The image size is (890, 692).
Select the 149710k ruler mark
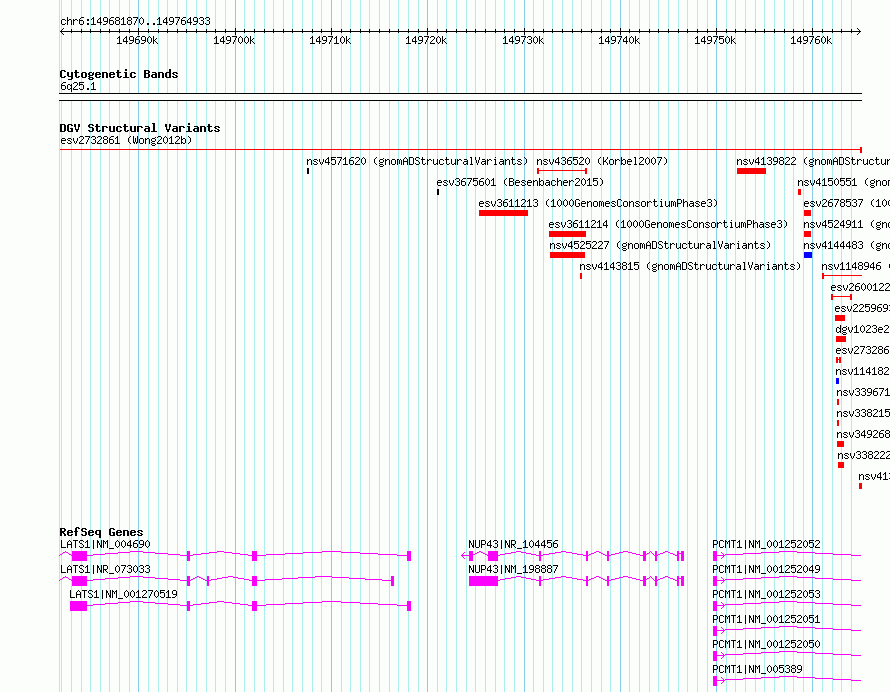[330, 40]
